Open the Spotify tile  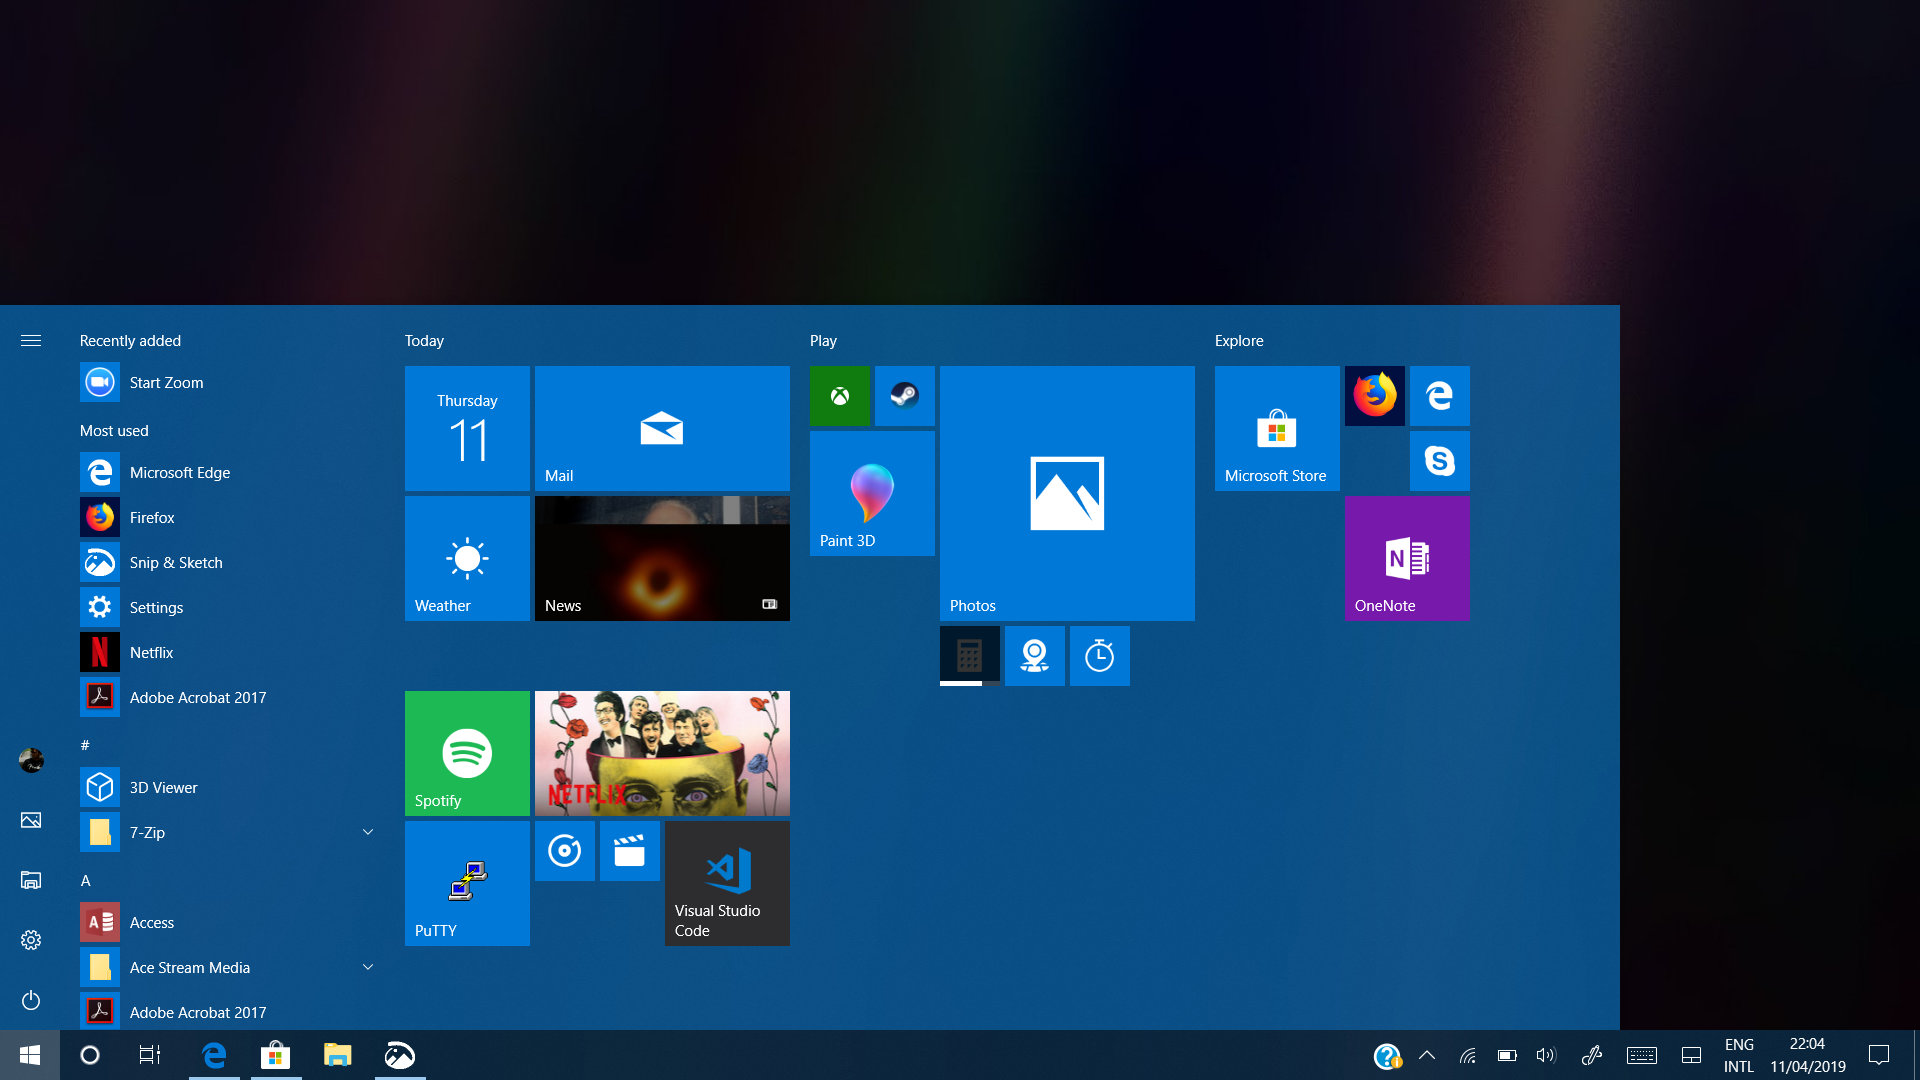point(467,753)
